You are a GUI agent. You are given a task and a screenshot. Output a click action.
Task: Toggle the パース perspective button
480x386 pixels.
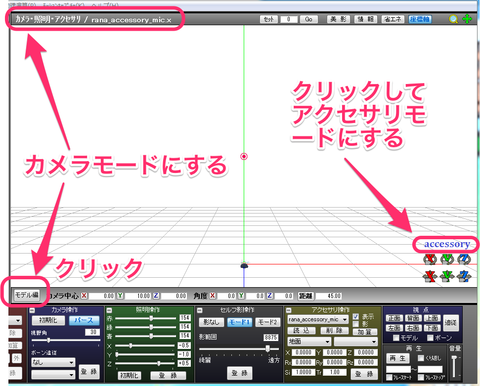pyautogui.click(x=84, y=320)
